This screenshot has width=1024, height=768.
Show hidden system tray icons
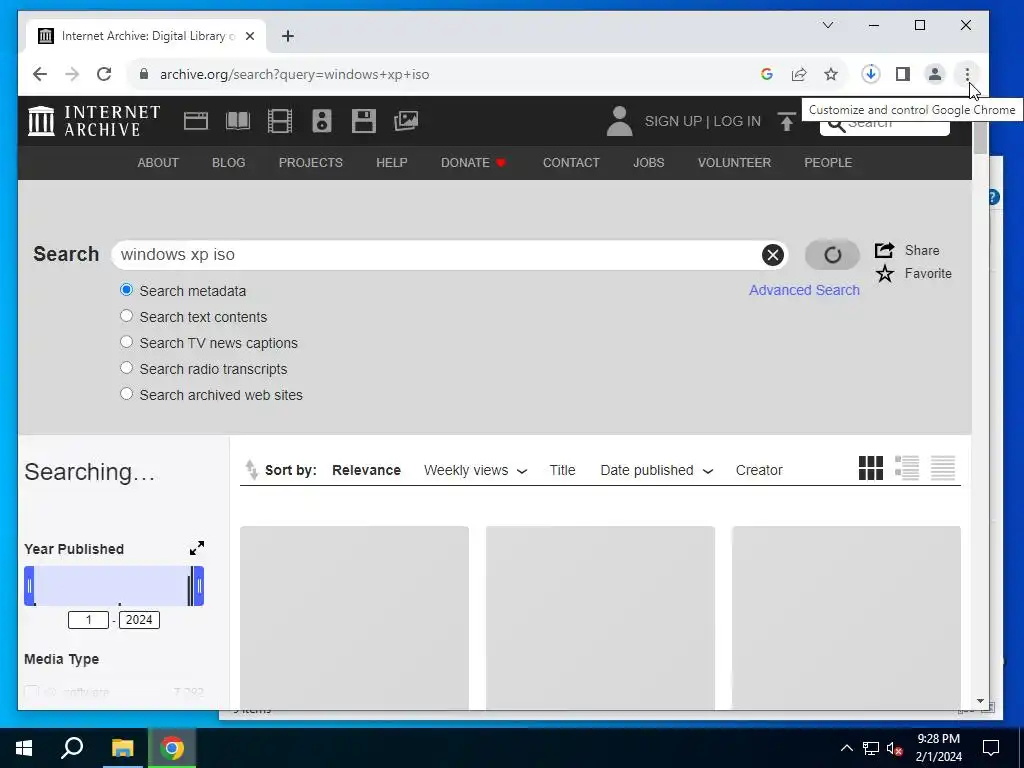click(x=846, y=748)
